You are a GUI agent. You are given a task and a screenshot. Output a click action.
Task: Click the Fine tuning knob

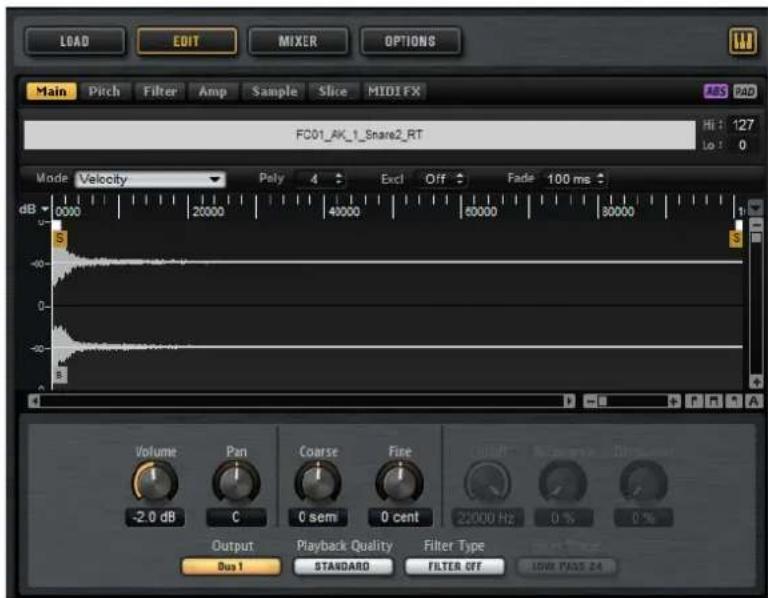(x=400, y=482)
